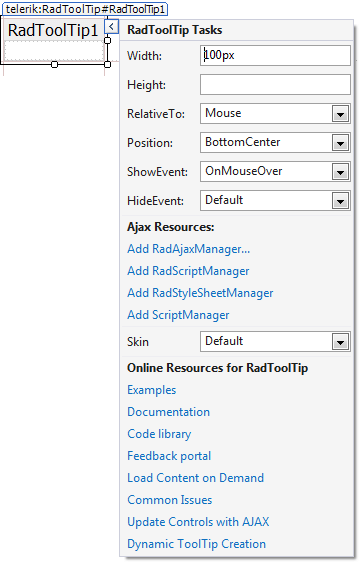Open the Code library link

click(x=159, y=434)
